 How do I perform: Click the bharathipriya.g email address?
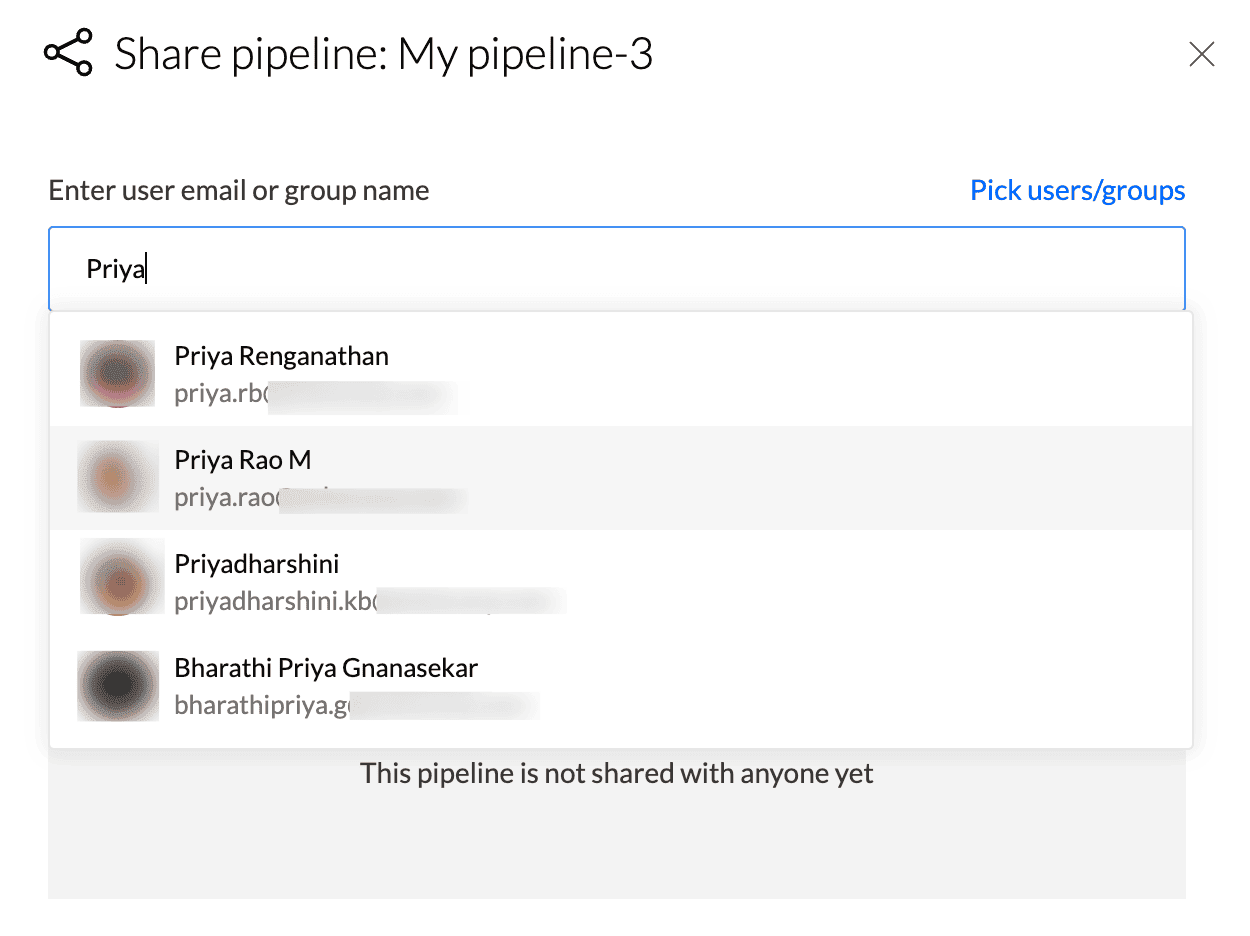point(357,706)
